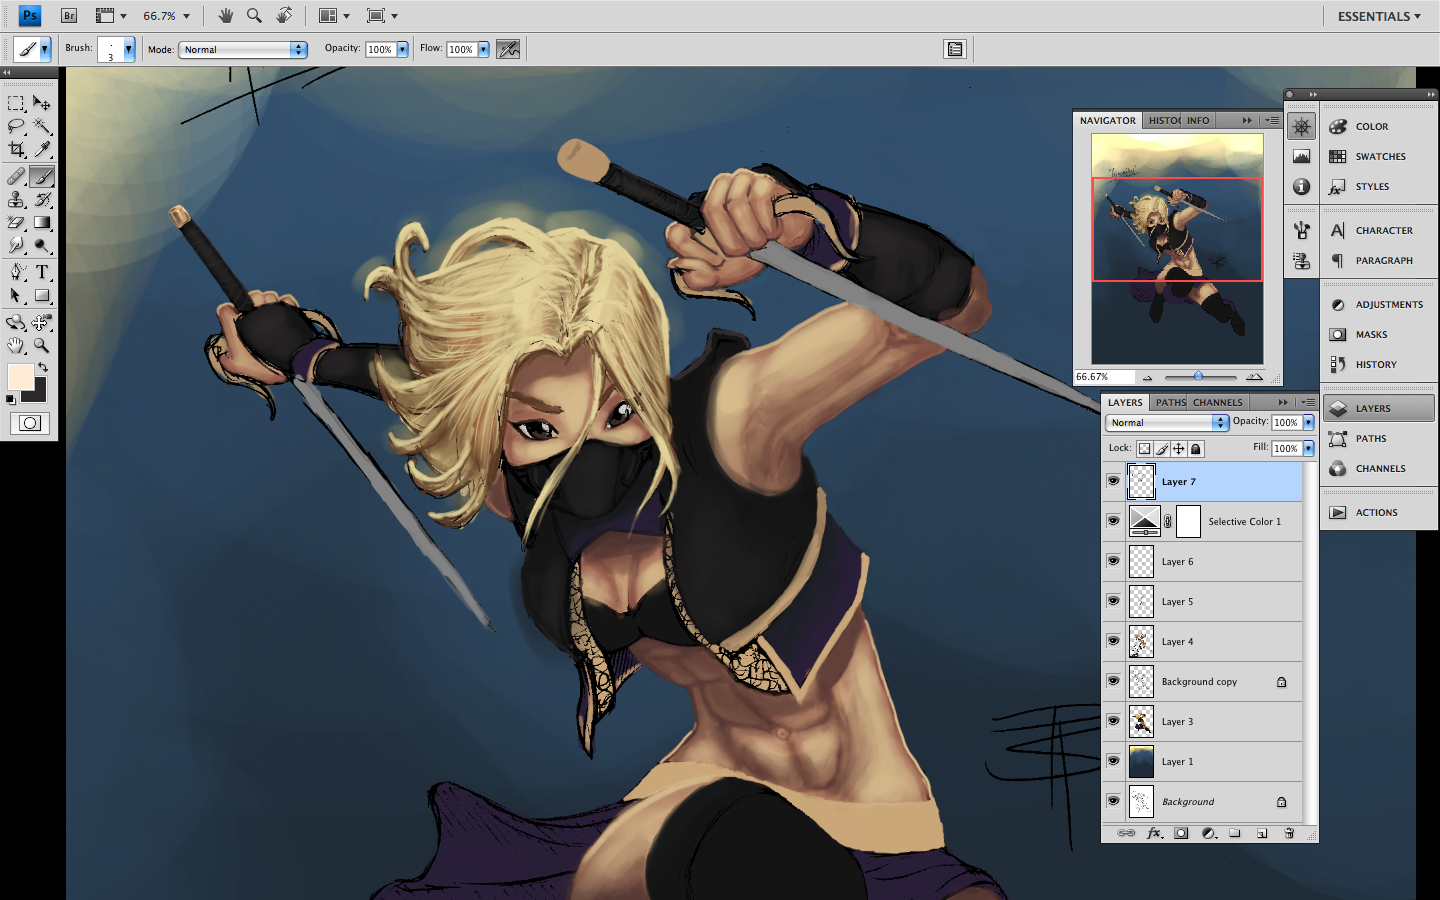This screenshot has width=1440, height=900.
Task: Select the Healing Brush tool
Action: [16, 177]
